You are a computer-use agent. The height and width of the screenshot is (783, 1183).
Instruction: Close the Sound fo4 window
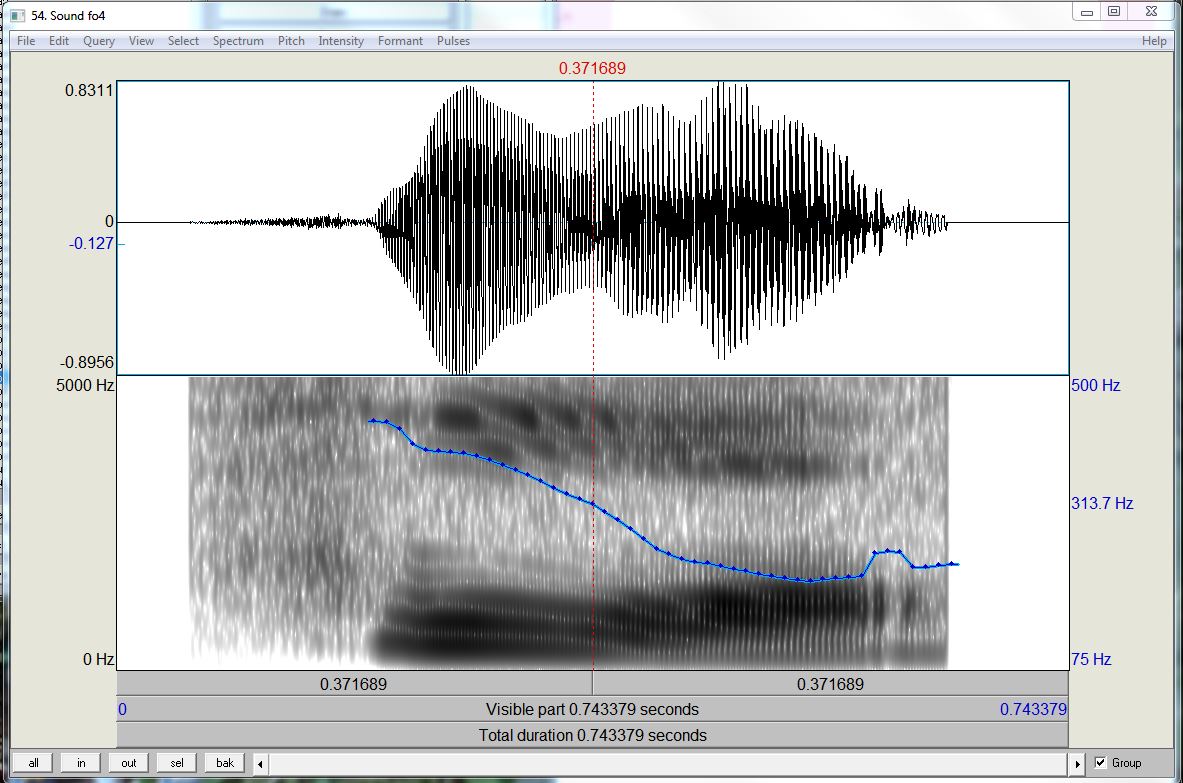point(1151,12)
